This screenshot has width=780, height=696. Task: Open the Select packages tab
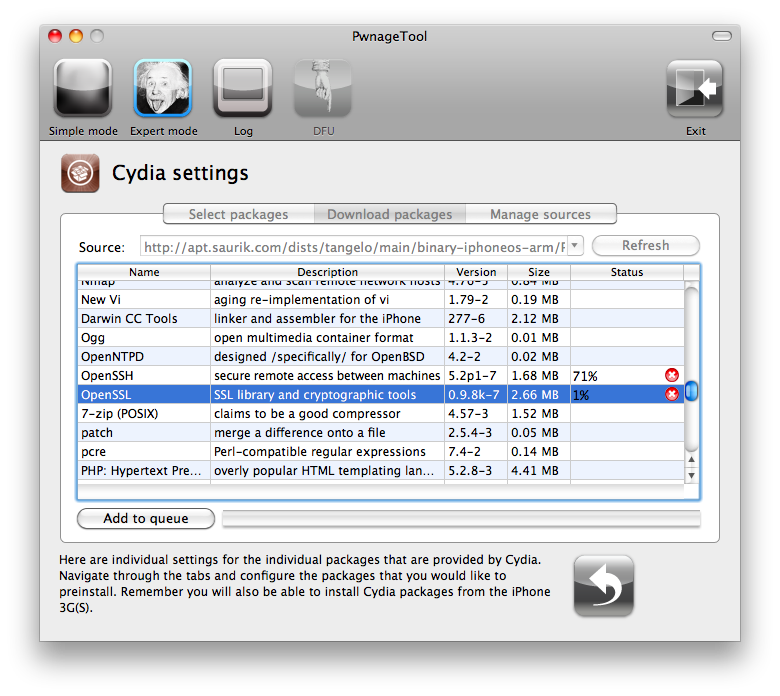(x=238, y=214)
